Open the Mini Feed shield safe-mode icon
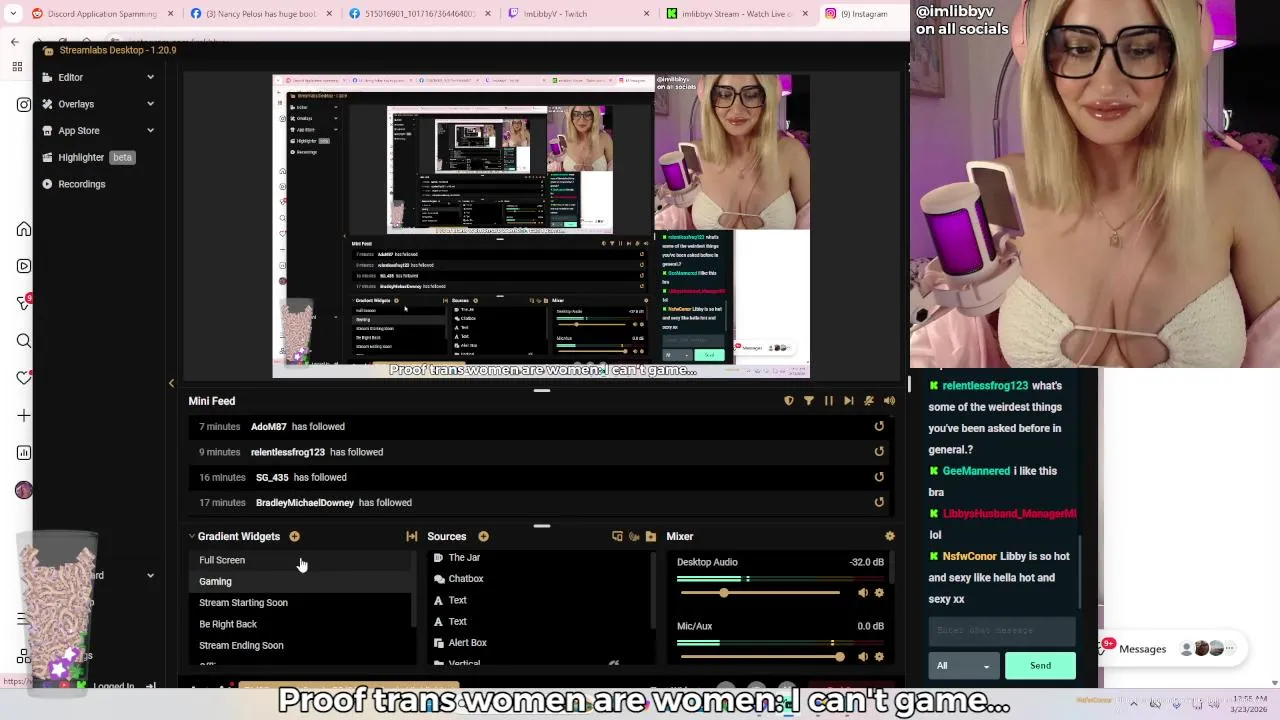1280x720 pixels. click(789, 401)
